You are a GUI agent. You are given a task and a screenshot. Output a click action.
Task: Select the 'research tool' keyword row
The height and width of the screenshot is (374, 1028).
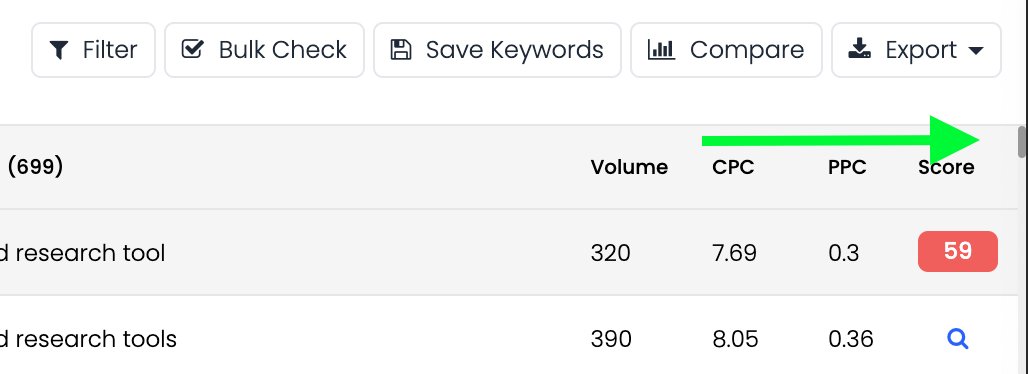click(x=509, y=253)
